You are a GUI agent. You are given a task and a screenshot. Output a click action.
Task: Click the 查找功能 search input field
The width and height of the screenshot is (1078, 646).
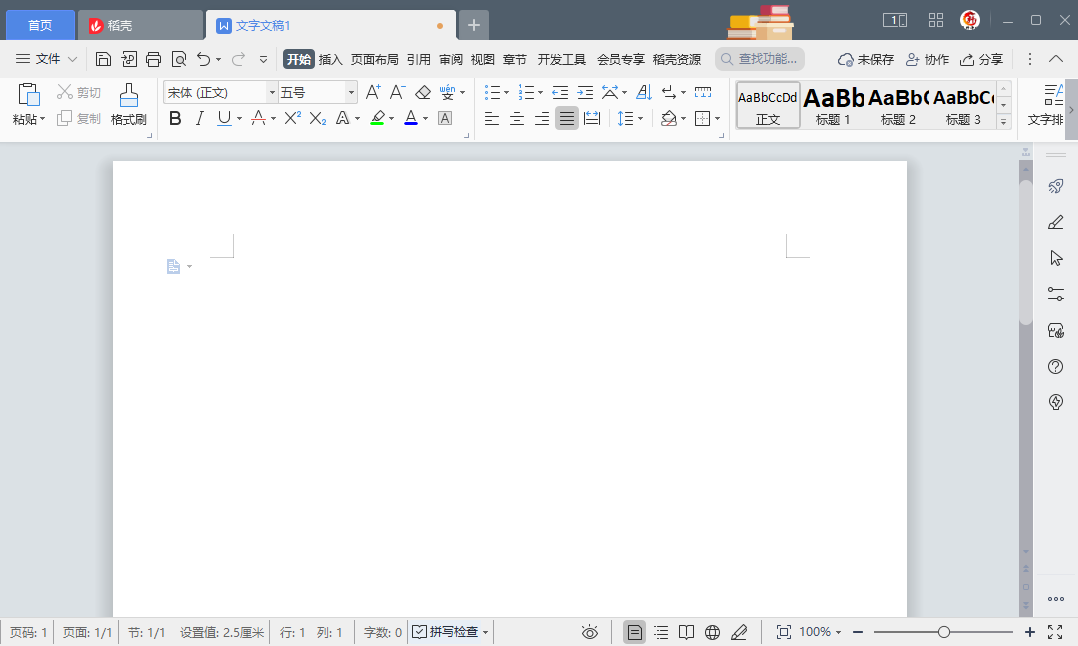pos(768,59)
